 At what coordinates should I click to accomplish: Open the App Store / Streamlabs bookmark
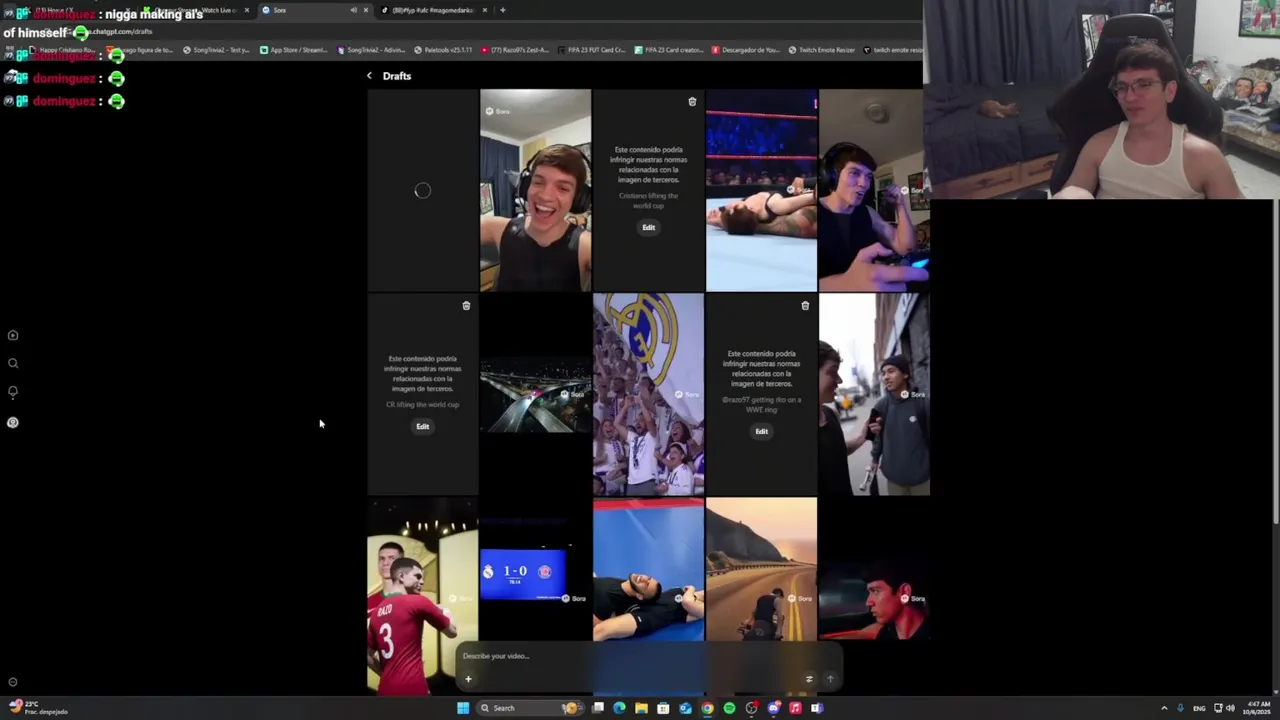tap(293, 50)
